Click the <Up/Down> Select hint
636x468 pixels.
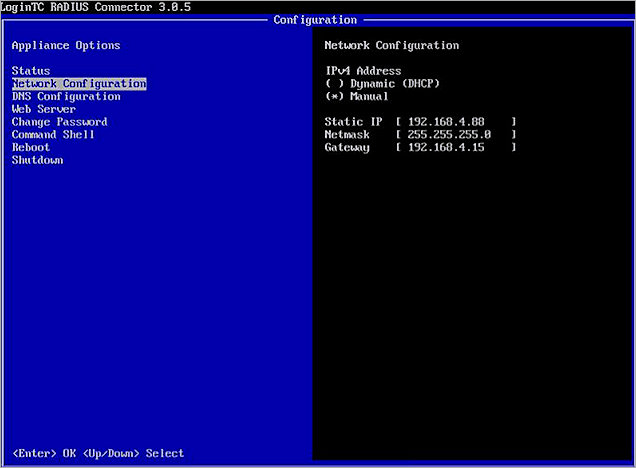point(133,453)
